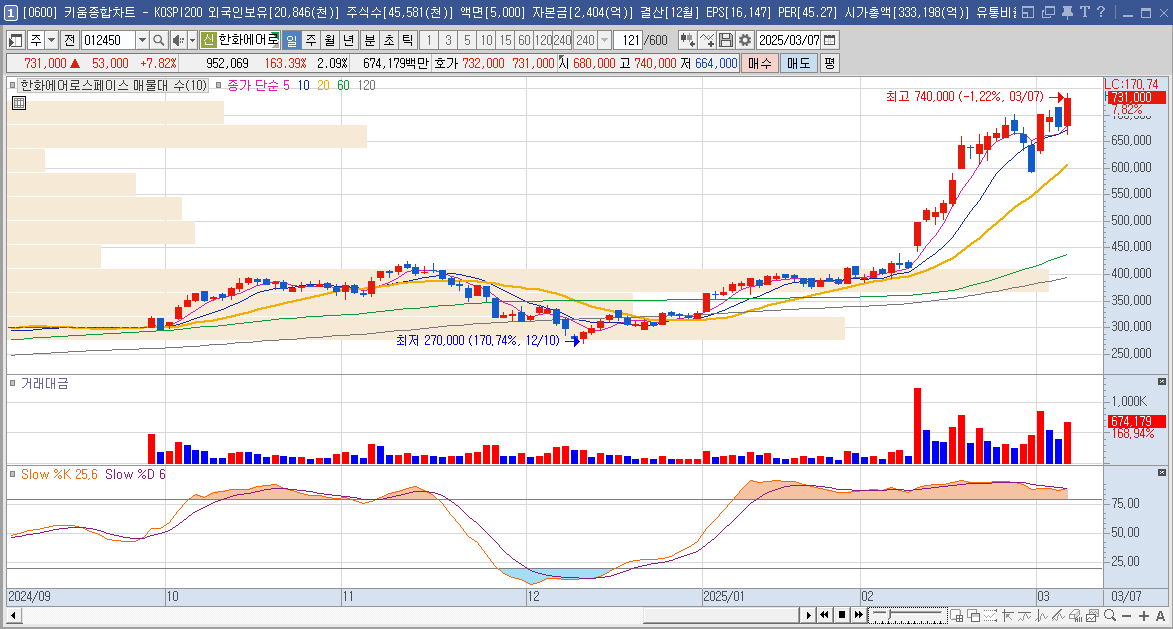Collapse the 거래대금 volume panel corner button

pyautogui.click(x=1162, y=381)
